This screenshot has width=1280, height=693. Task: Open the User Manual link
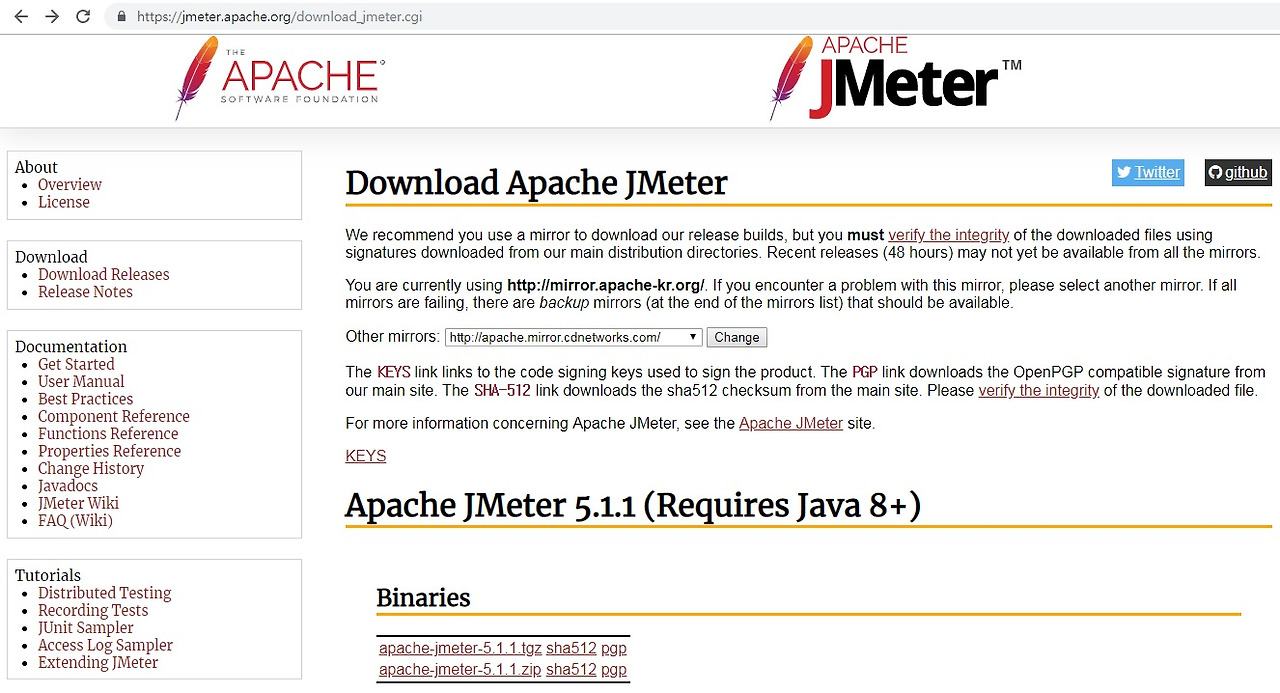coord(81,382)
